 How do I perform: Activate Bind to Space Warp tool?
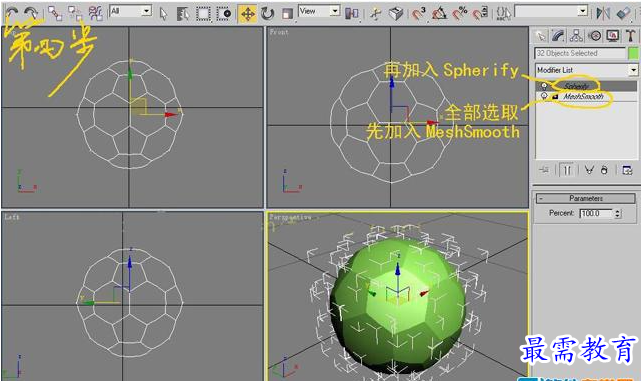[95, 14]
